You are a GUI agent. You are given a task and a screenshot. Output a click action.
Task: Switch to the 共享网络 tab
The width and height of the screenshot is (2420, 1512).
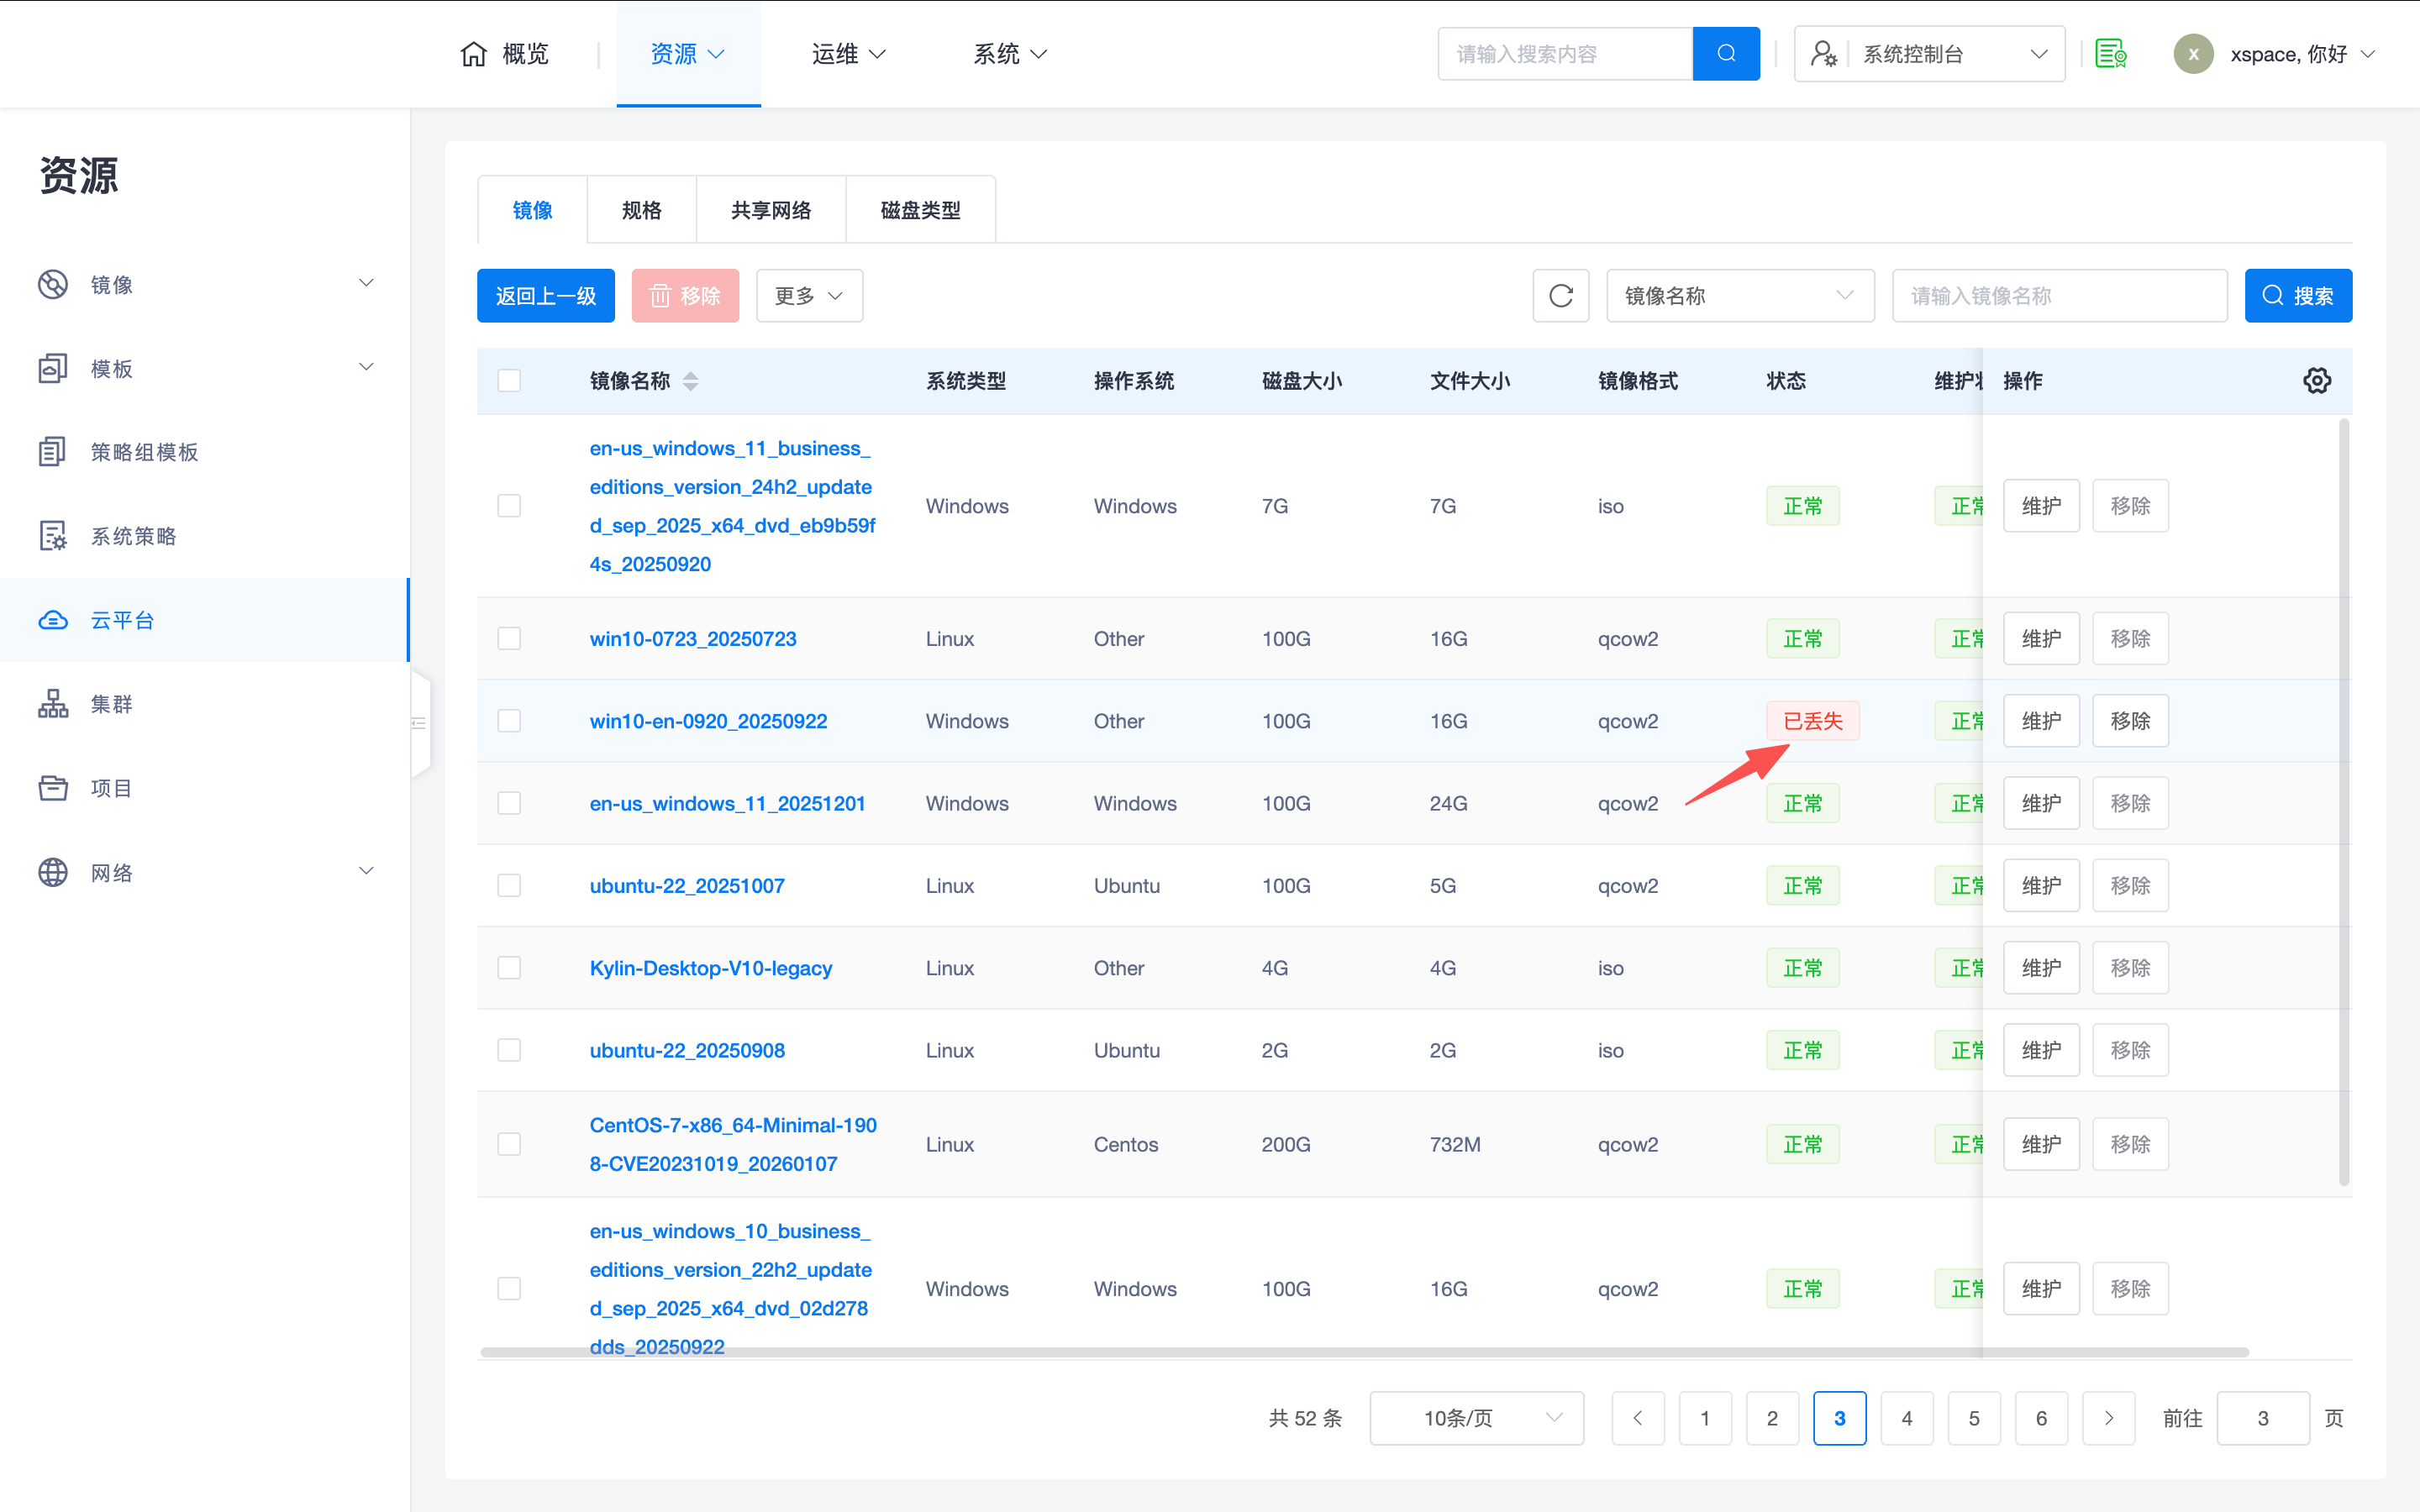click(770, 211)
